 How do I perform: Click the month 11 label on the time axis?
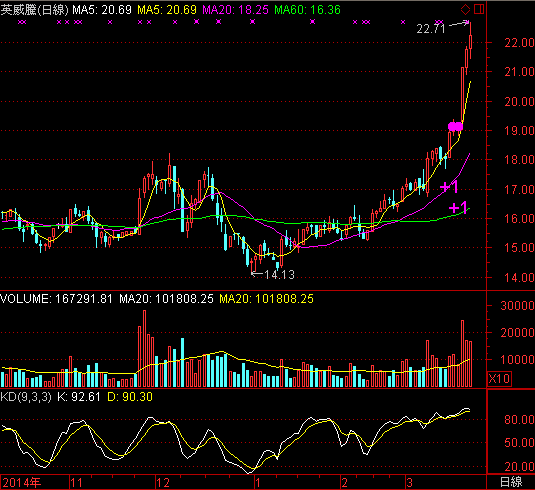[x=77, y=483]
